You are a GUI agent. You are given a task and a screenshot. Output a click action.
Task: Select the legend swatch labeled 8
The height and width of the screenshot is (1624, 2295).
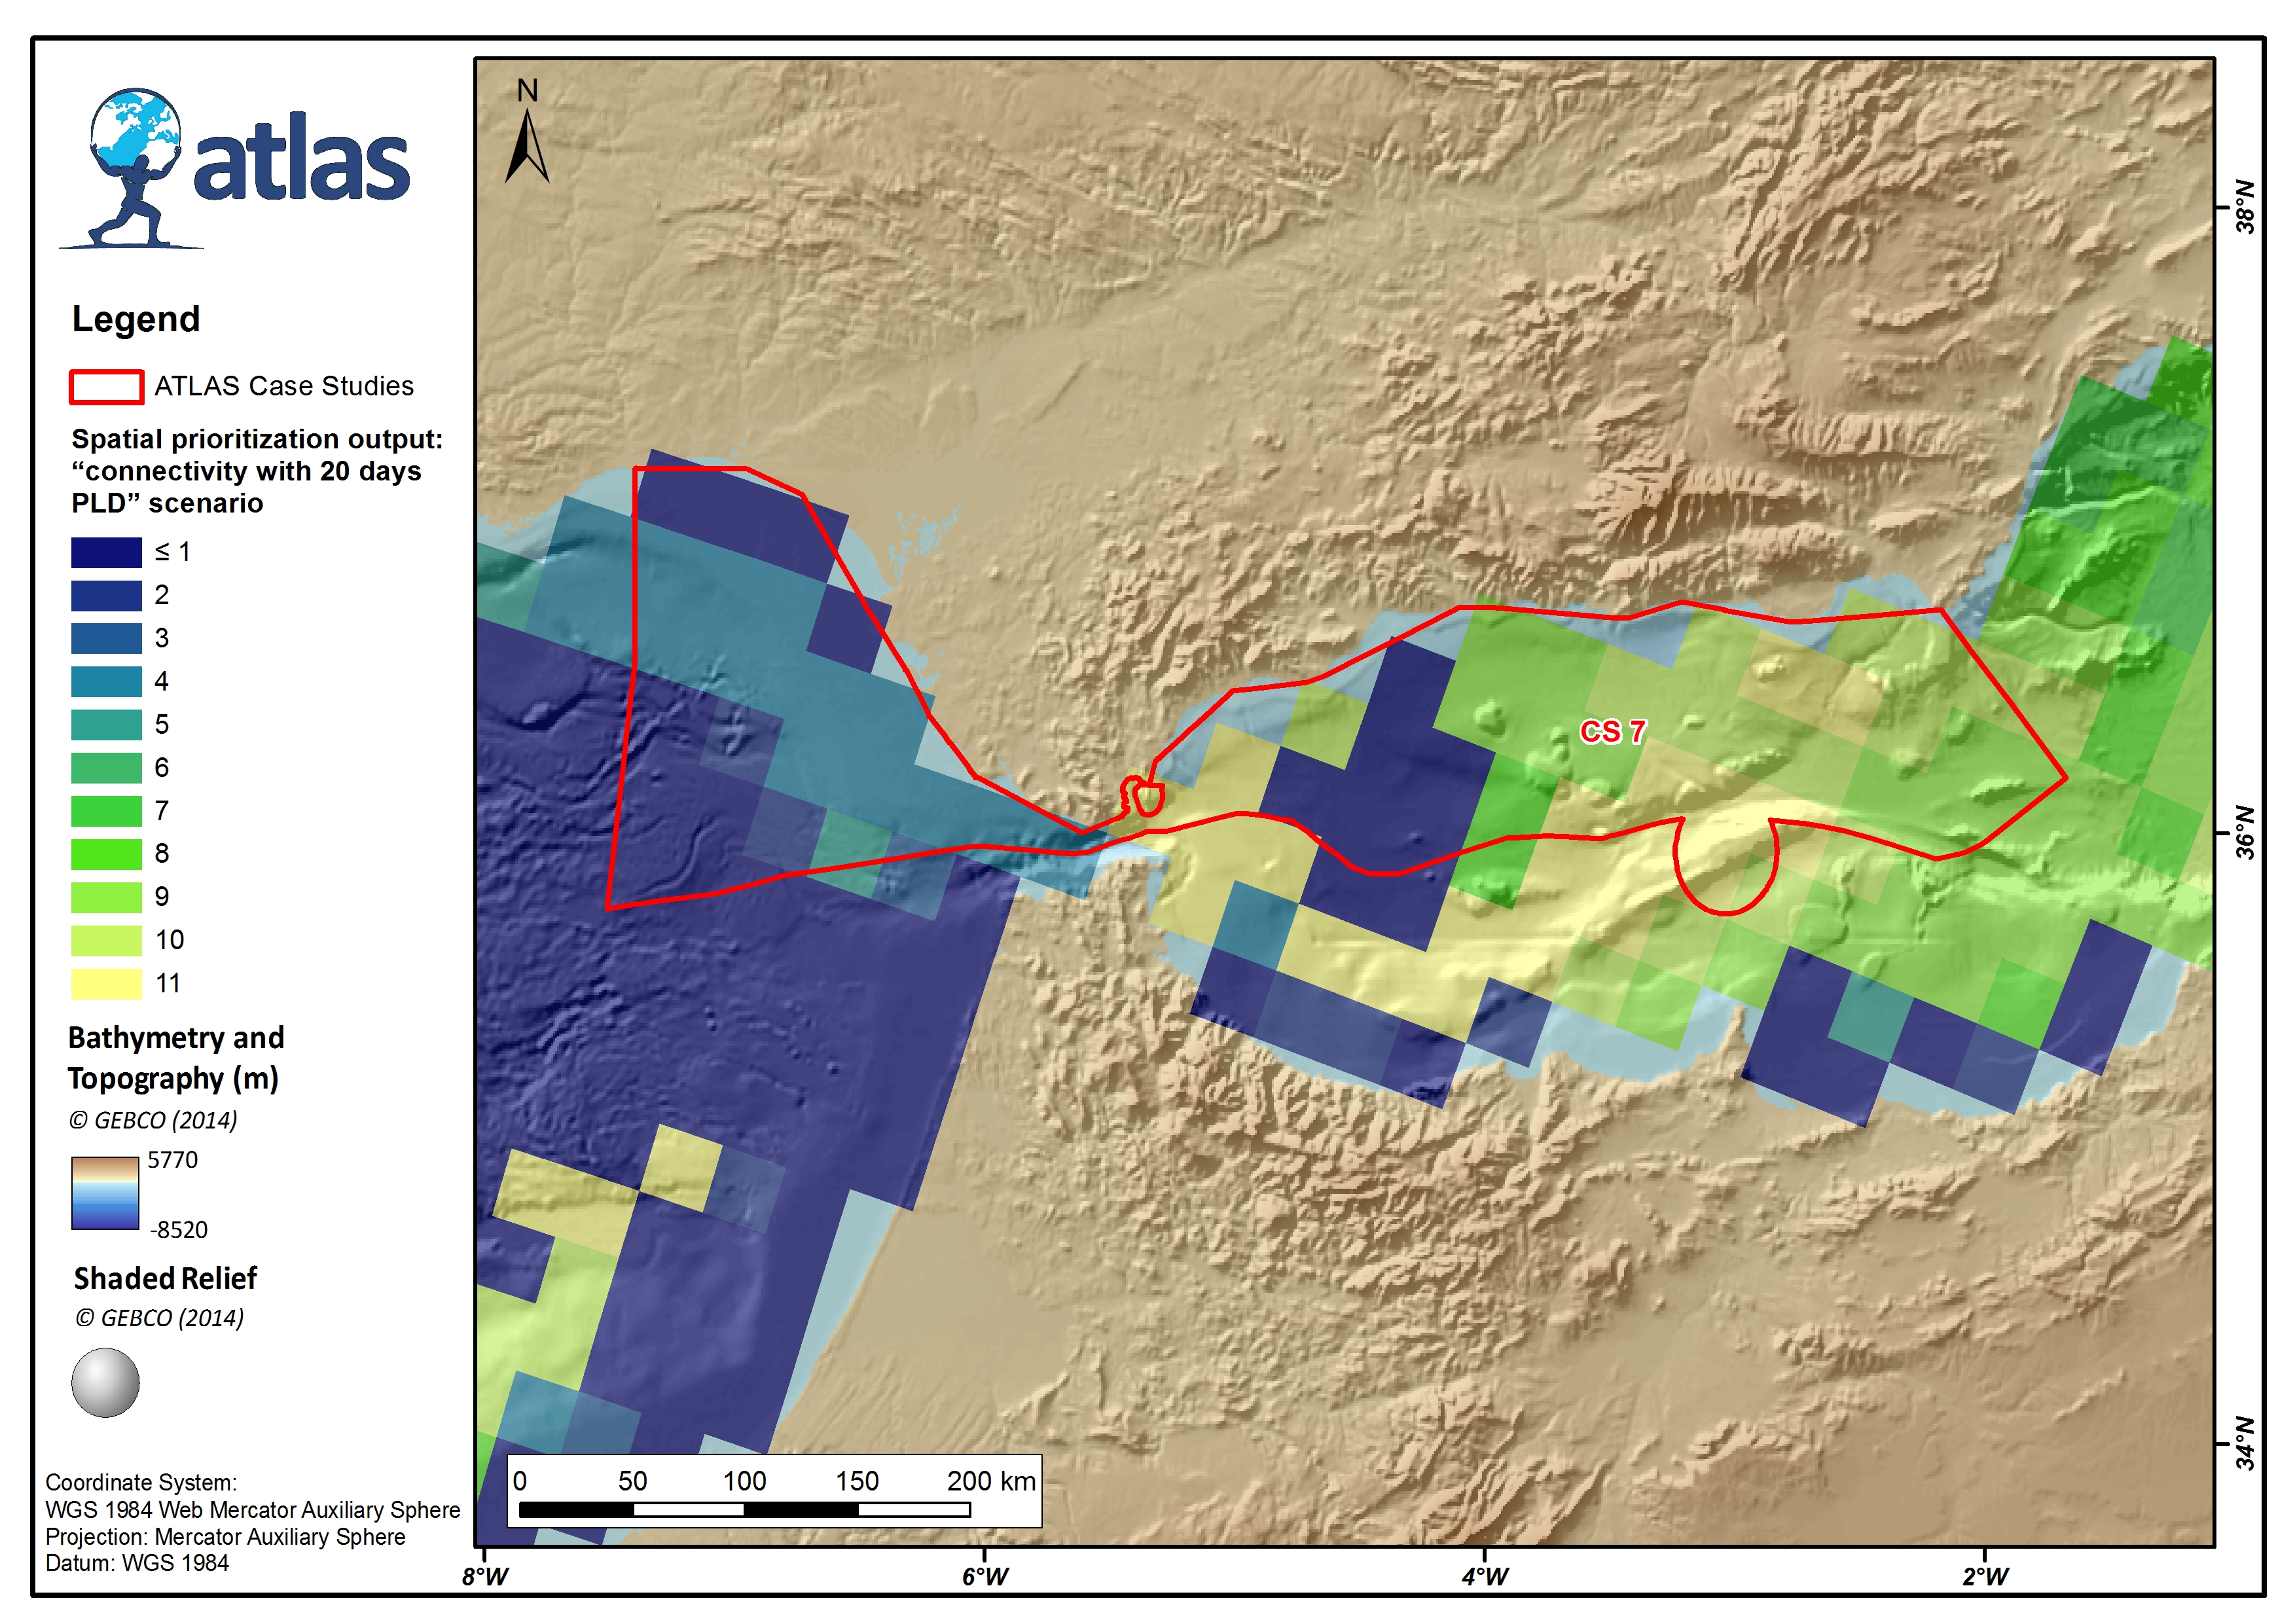106,854
